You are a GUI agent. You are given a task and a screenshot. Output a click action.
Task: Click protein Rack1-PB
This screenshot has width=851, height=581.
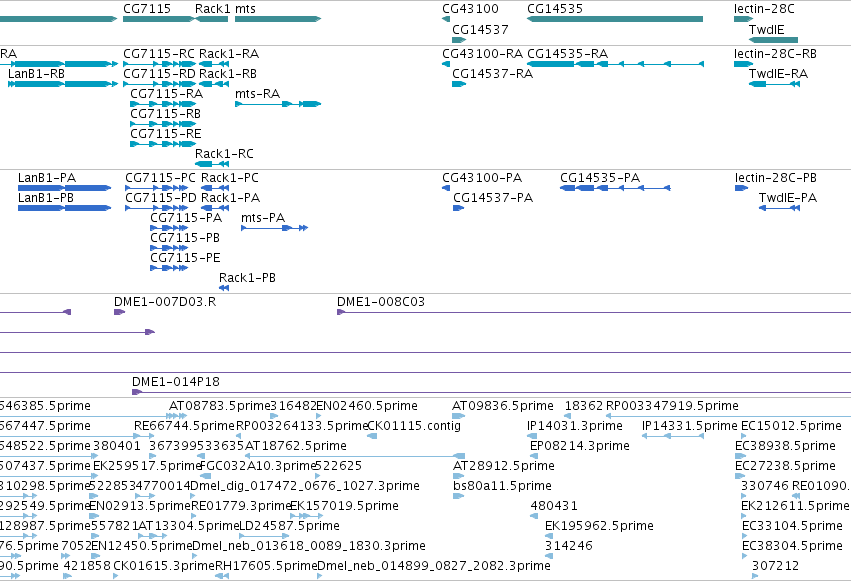[x=247, y=278]
